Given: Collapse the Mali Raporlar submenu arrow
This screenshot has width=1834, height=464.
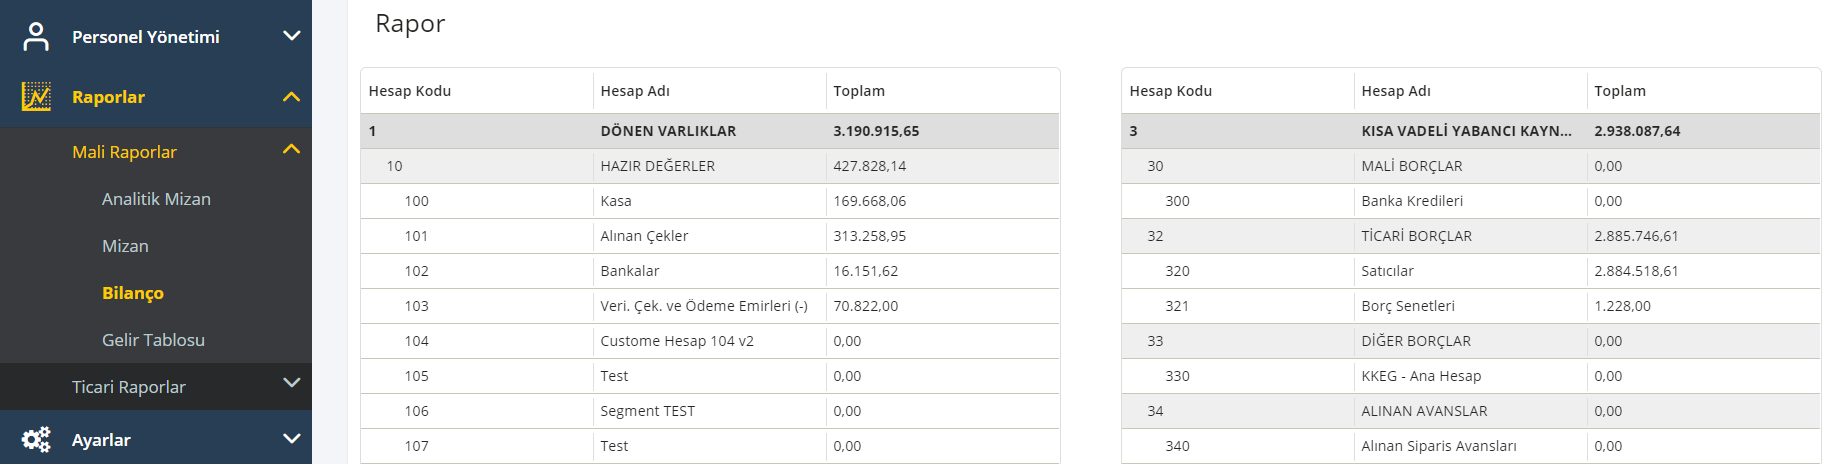Looking at the screenshot, I should [291, 149].
